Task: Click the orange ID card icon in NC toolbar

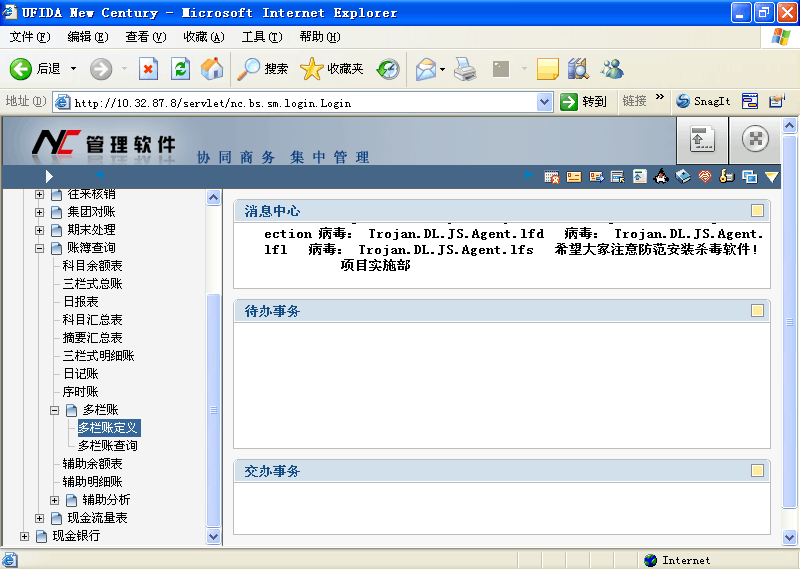Action: (x=574, y=177)
